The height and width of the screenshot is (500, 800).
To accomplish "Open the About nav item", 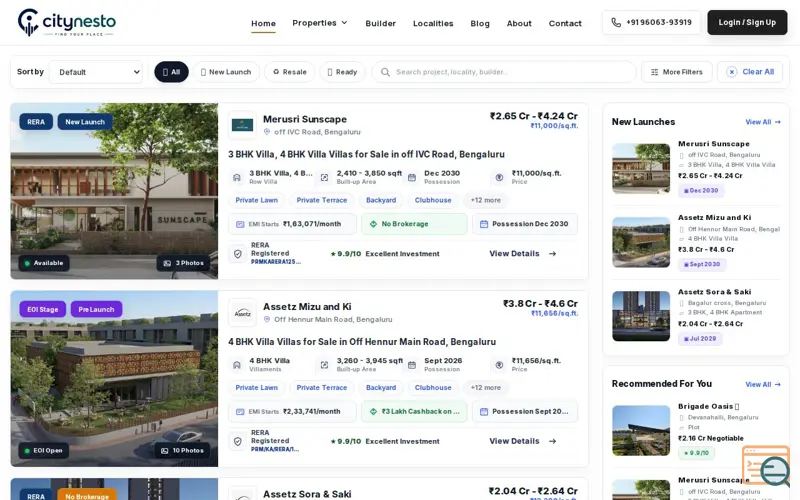I will point(519,23).
